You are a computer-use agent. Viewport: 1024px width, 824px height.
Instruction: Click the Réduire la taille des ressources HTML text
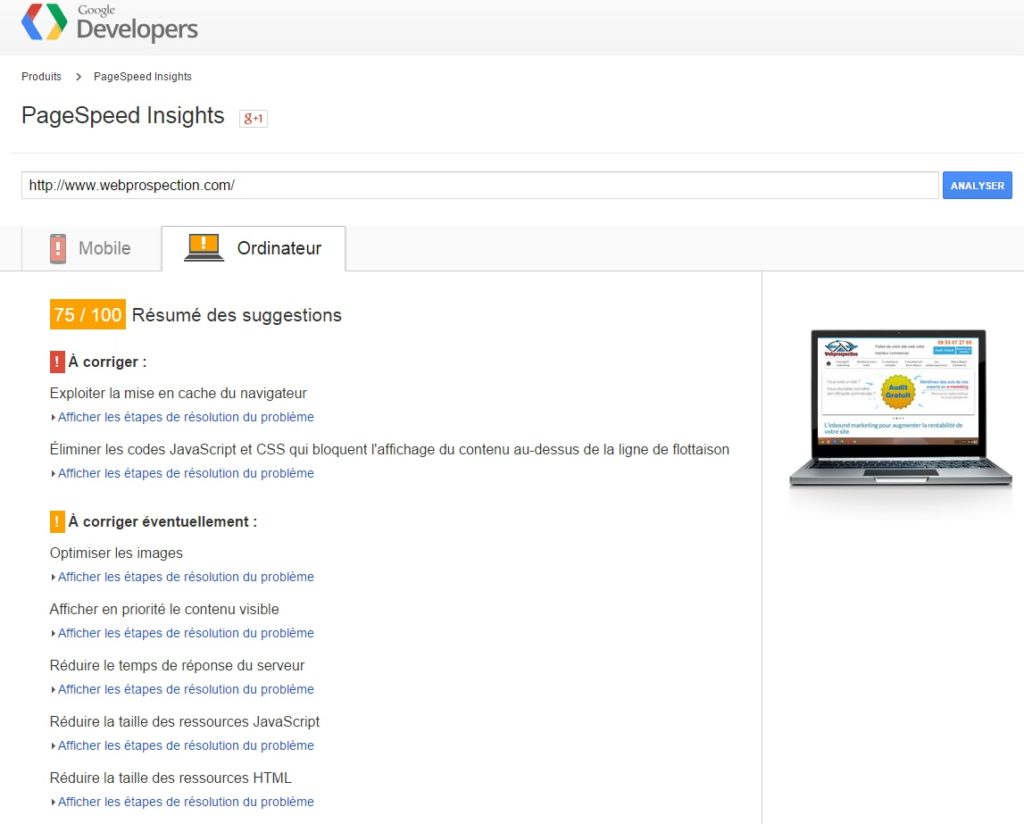coord(170,778)
